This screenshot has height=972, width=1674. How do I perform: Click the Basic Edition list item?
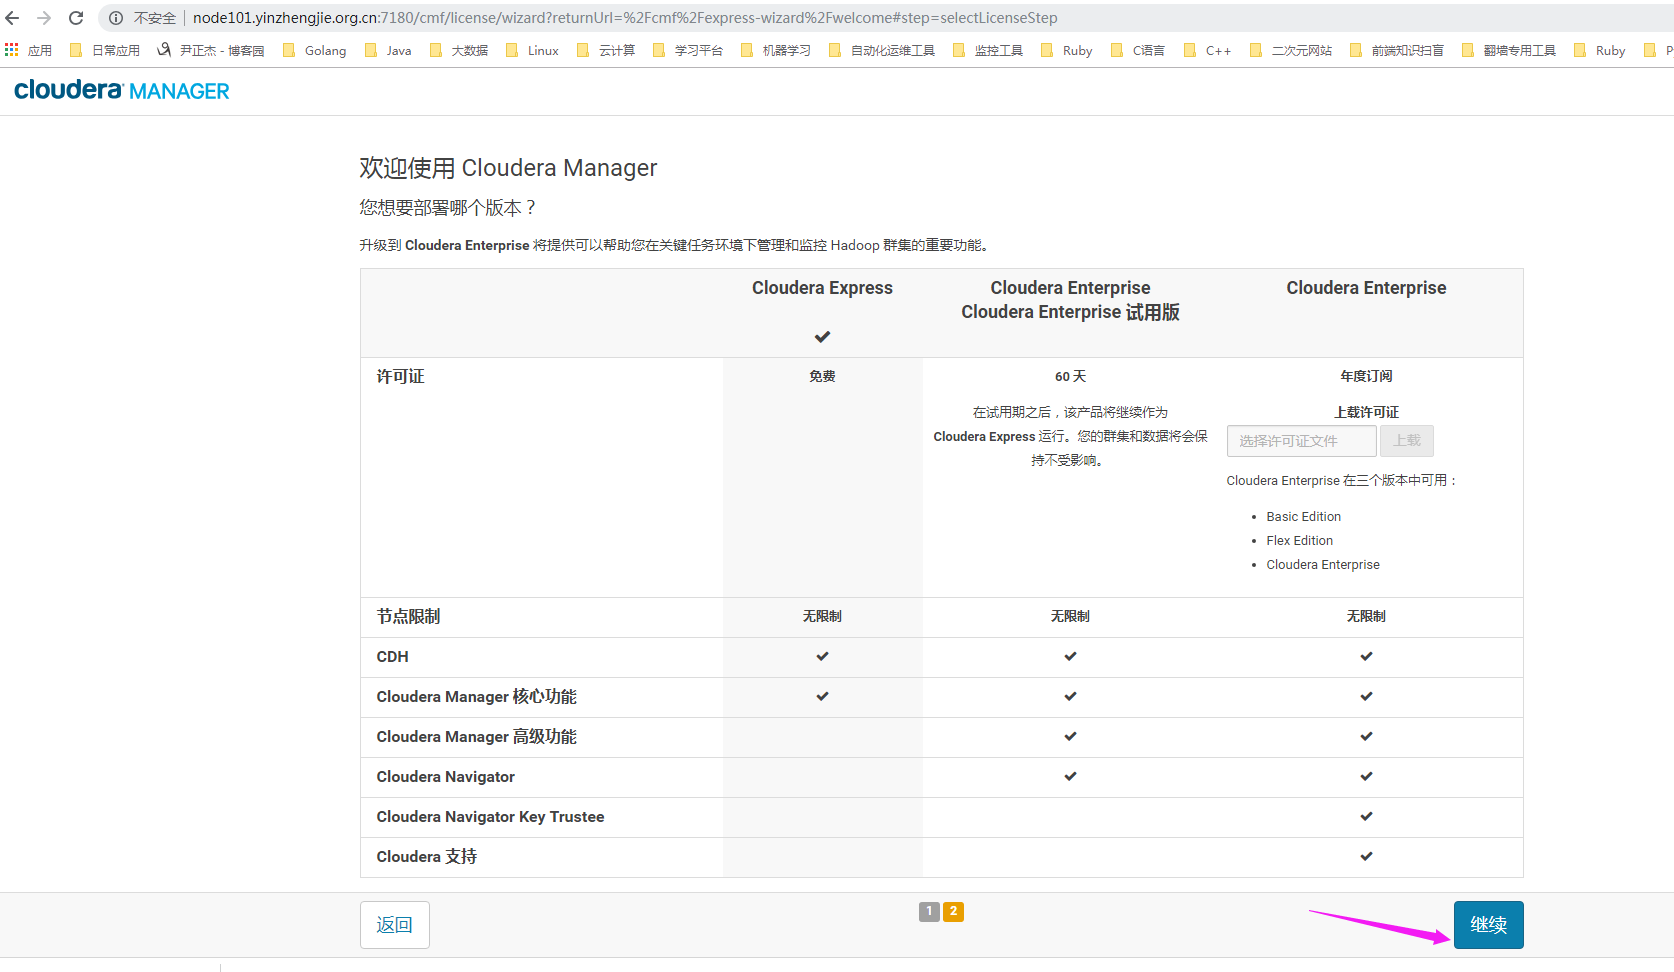[x=1303, y=517]
